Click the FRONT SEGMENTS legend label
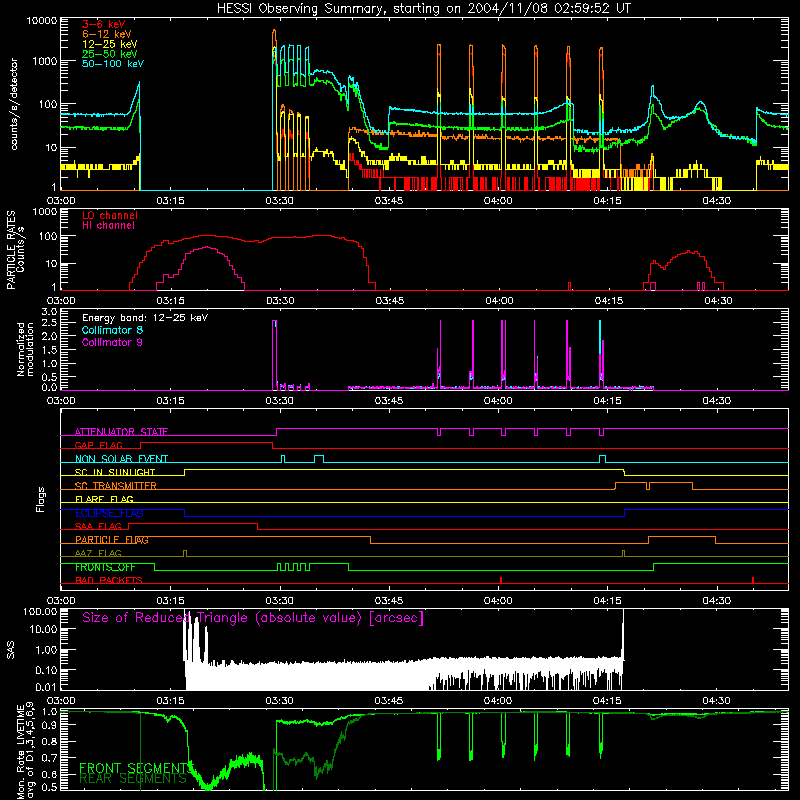The width and height of the screenshot is (800, 800). pos(135,768)
